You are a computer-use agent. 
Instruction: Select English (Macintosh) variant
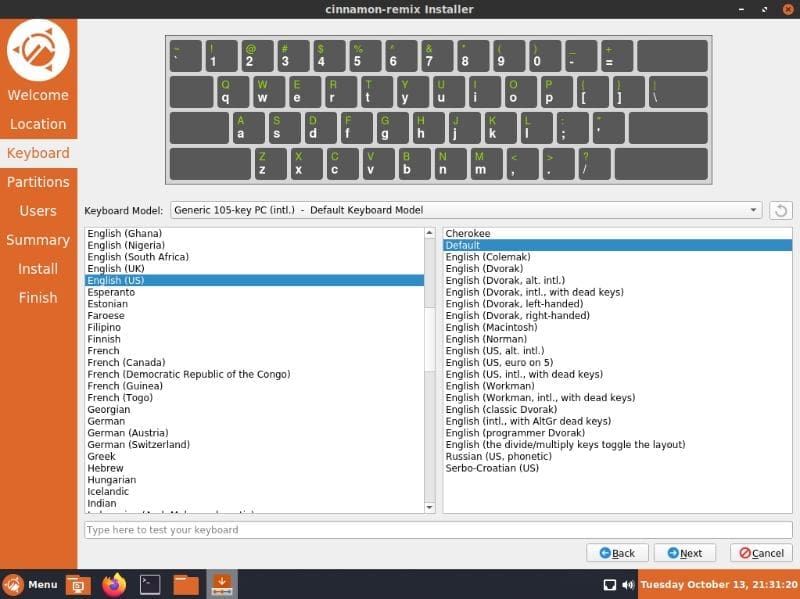(617, 328)
